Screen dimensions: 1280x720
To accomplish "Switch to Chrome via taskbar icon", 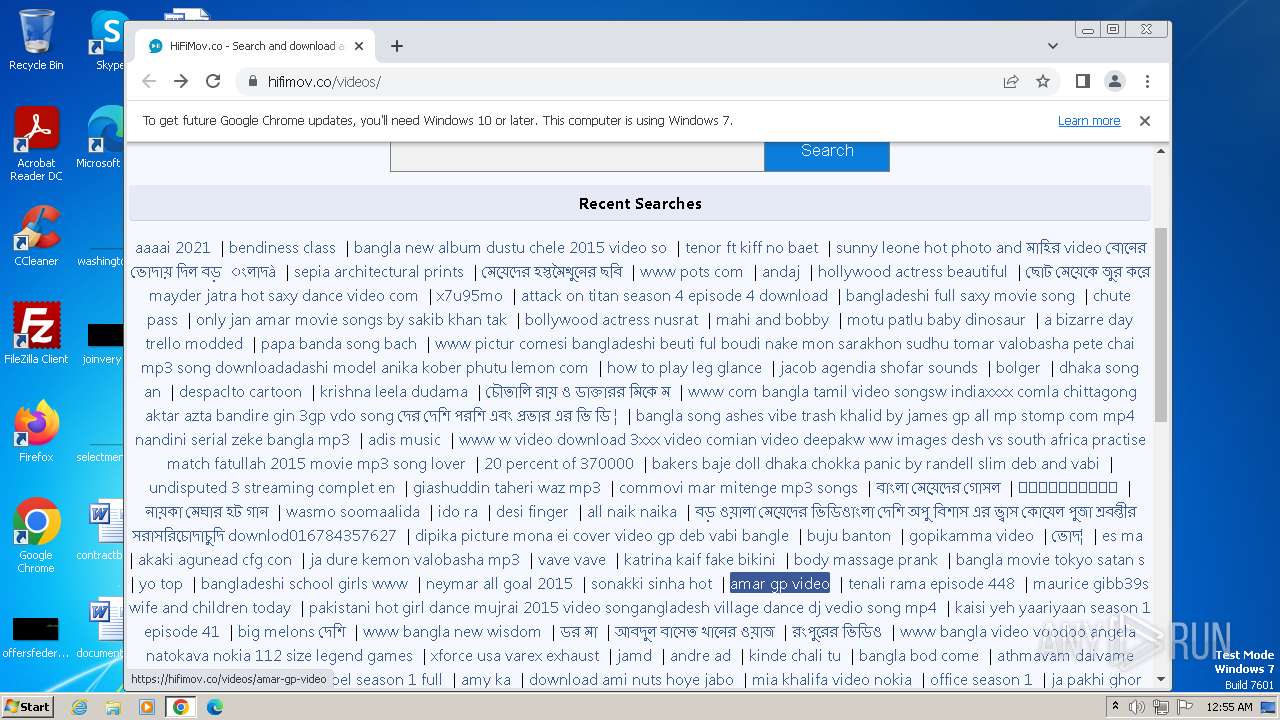I will (x=181, y=707).
